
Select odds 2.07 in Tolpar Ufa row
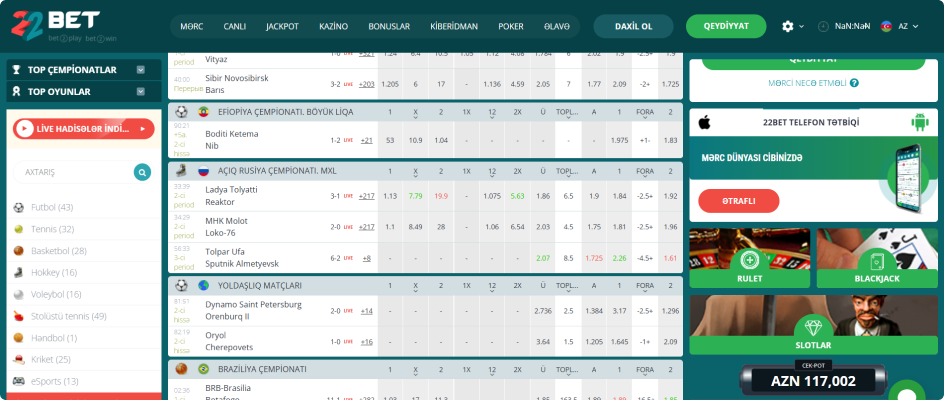pos(543,258)
